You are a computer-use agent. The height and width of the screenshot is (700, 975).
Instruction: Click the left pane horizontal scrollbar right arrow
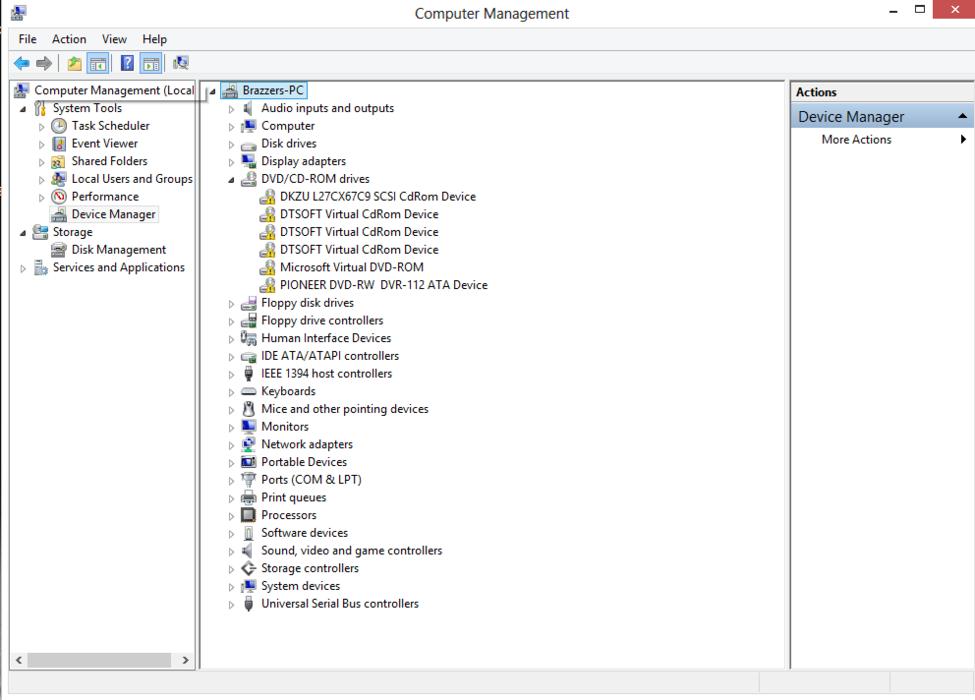point(185,660)
